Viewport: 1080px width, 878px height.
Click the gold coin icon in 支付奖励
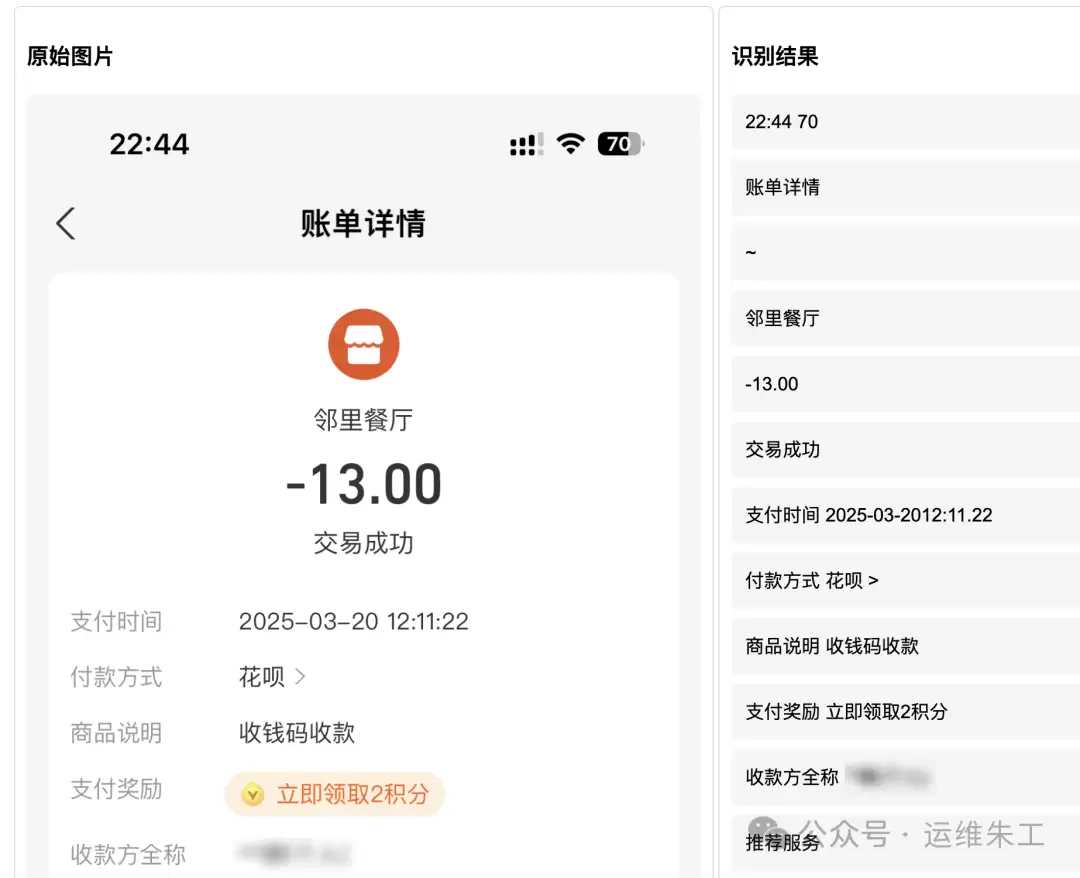tap(253, 794)
